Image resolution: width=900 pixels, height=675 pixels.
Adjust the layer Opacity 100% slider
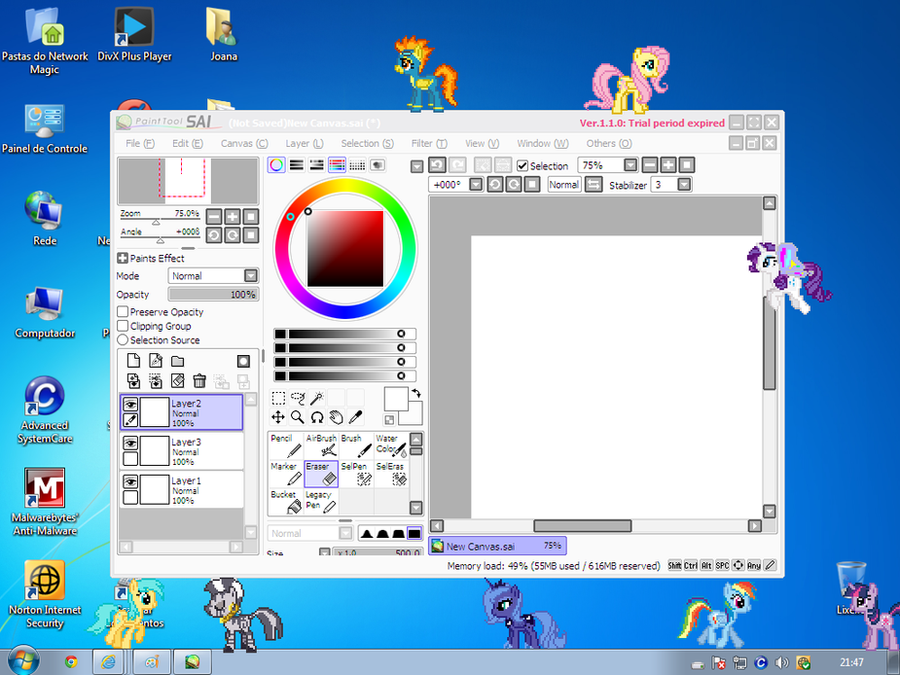[213, 294]
